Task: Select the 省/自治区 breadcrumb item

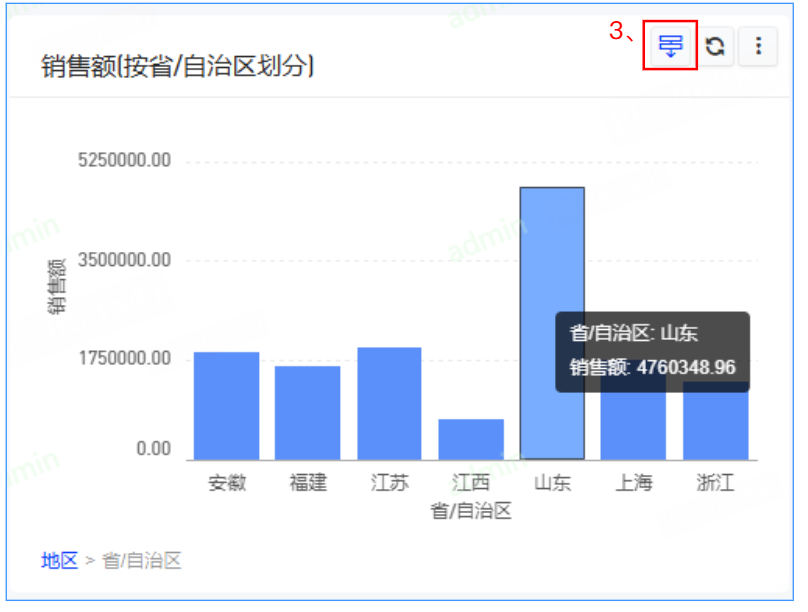Action: 142,560
